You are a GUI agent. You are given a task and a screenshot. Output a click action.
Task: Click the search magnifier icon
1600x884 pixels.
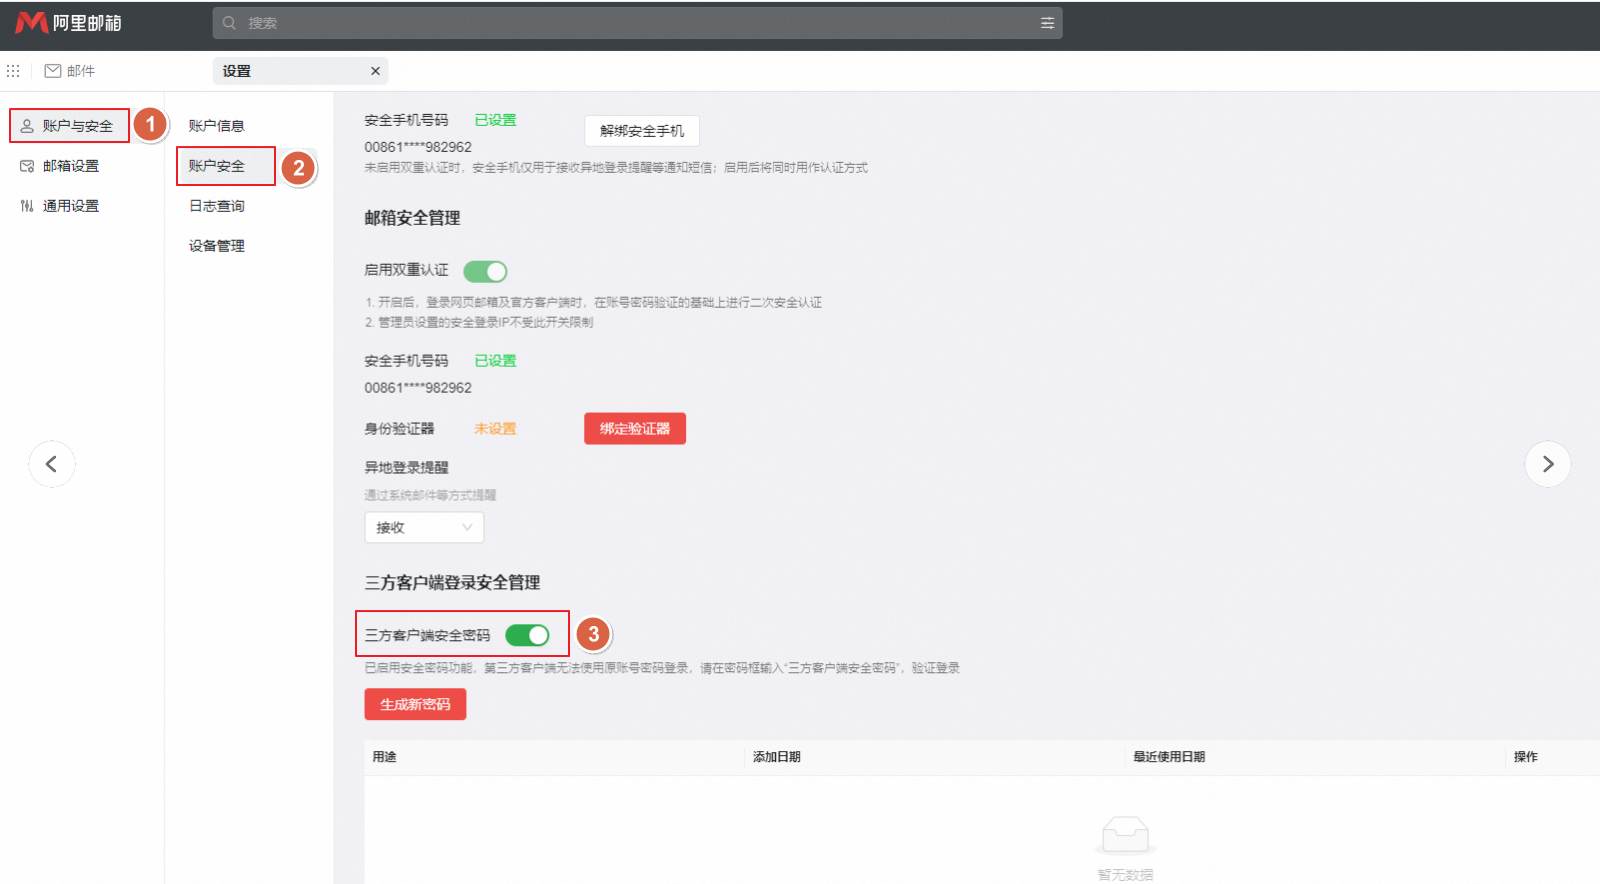230,23
